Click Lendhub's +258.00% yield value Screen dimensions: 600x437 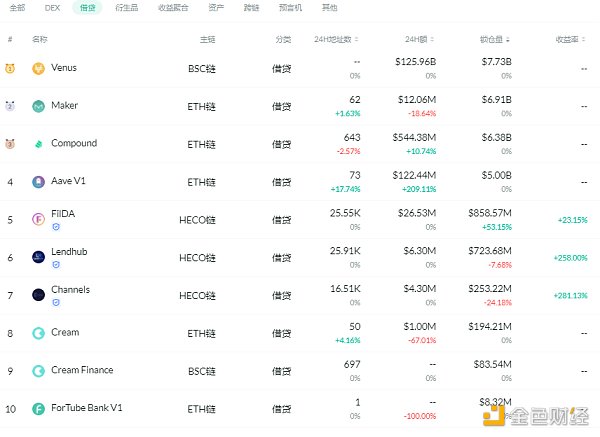point(571,258)
